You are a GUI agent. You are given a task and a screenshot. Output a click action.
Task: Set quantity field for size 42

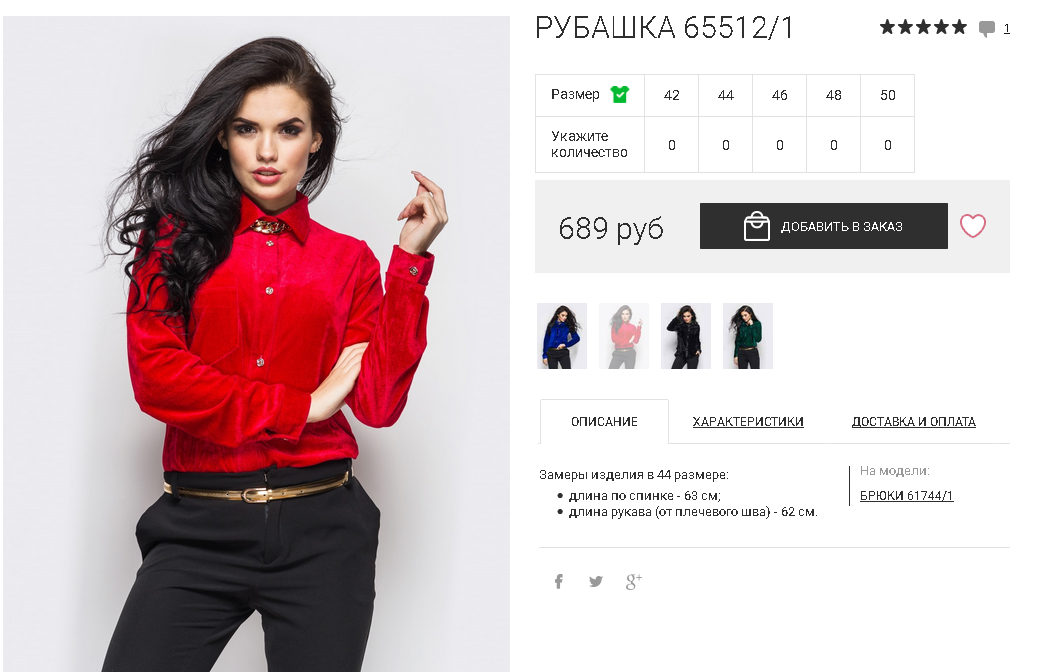pyautogui.click(x=671, y=145)
